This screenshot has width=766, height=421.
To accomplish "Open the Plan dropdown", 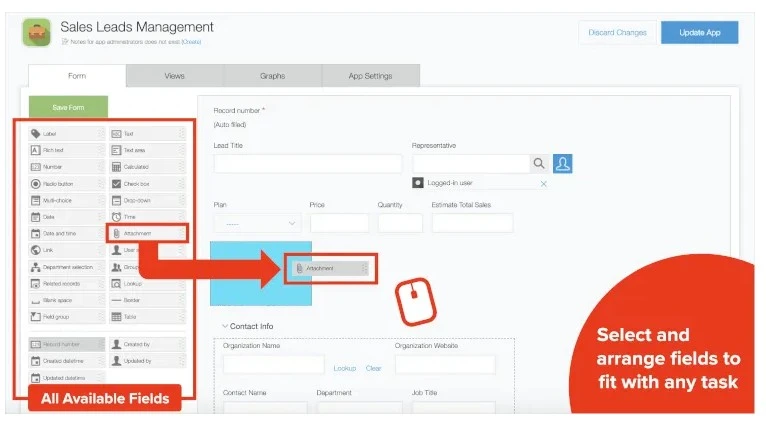I will coord(257,224).
